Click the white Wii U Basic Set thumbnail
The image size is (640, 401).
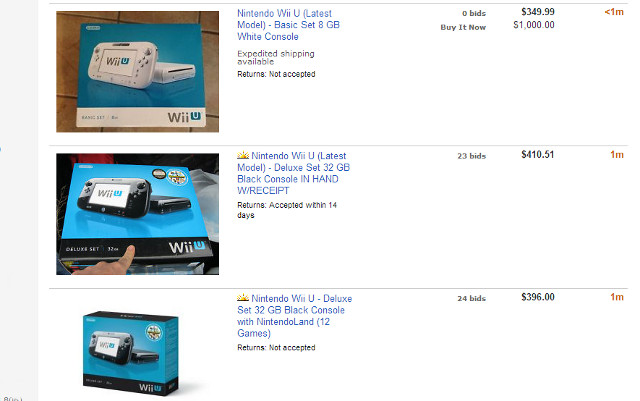[x=138, y=72]
